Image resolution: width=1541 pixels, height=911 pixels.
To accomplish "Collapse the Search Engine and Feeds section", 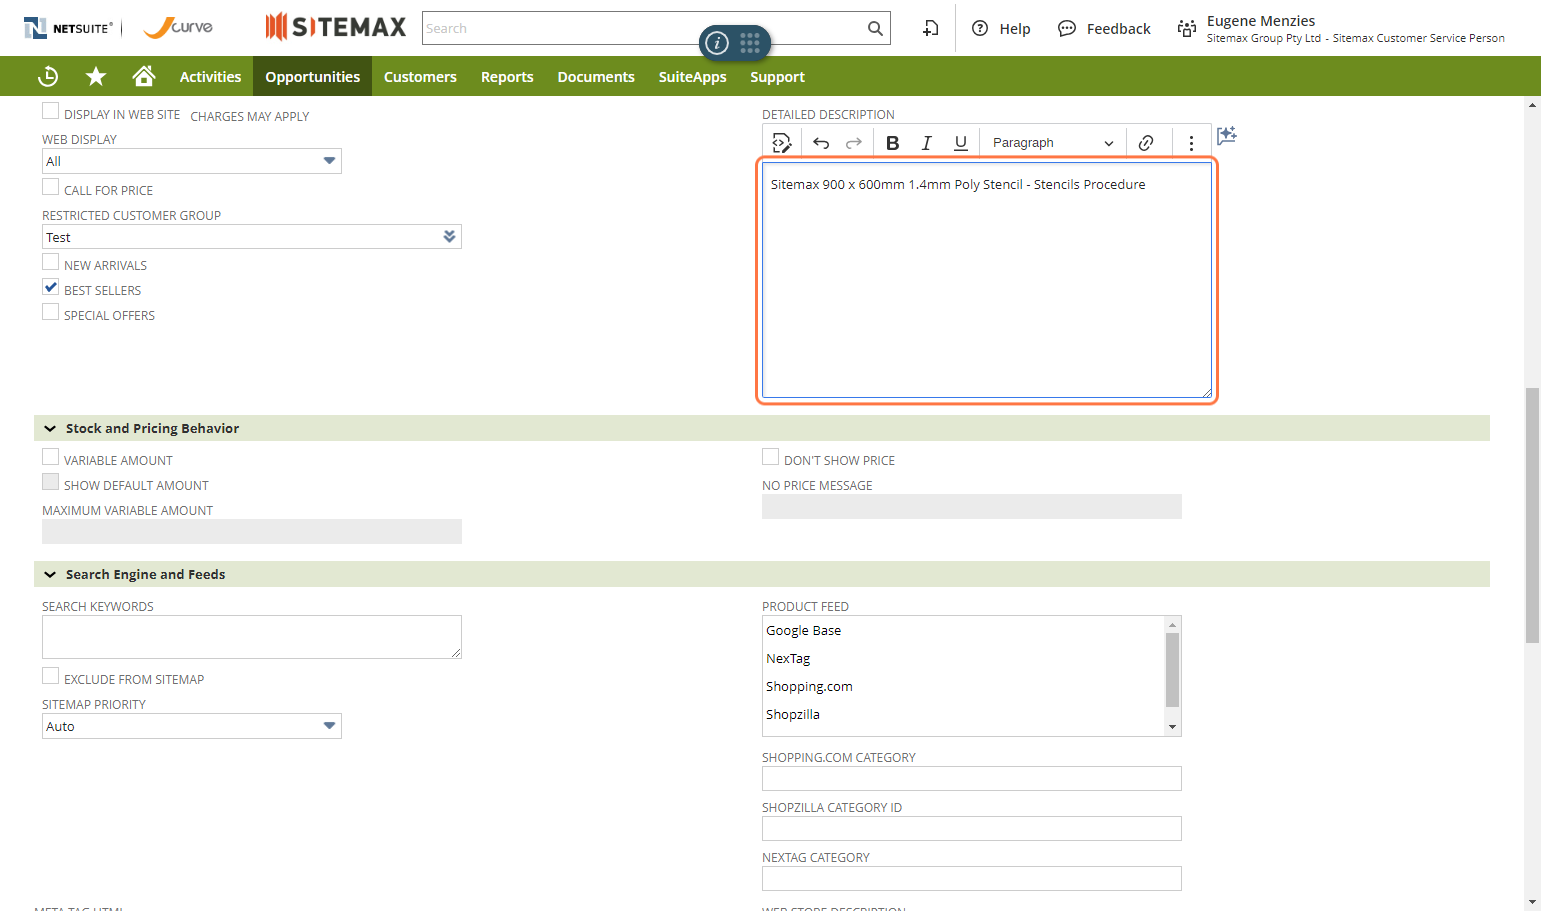I will point(50,574).
